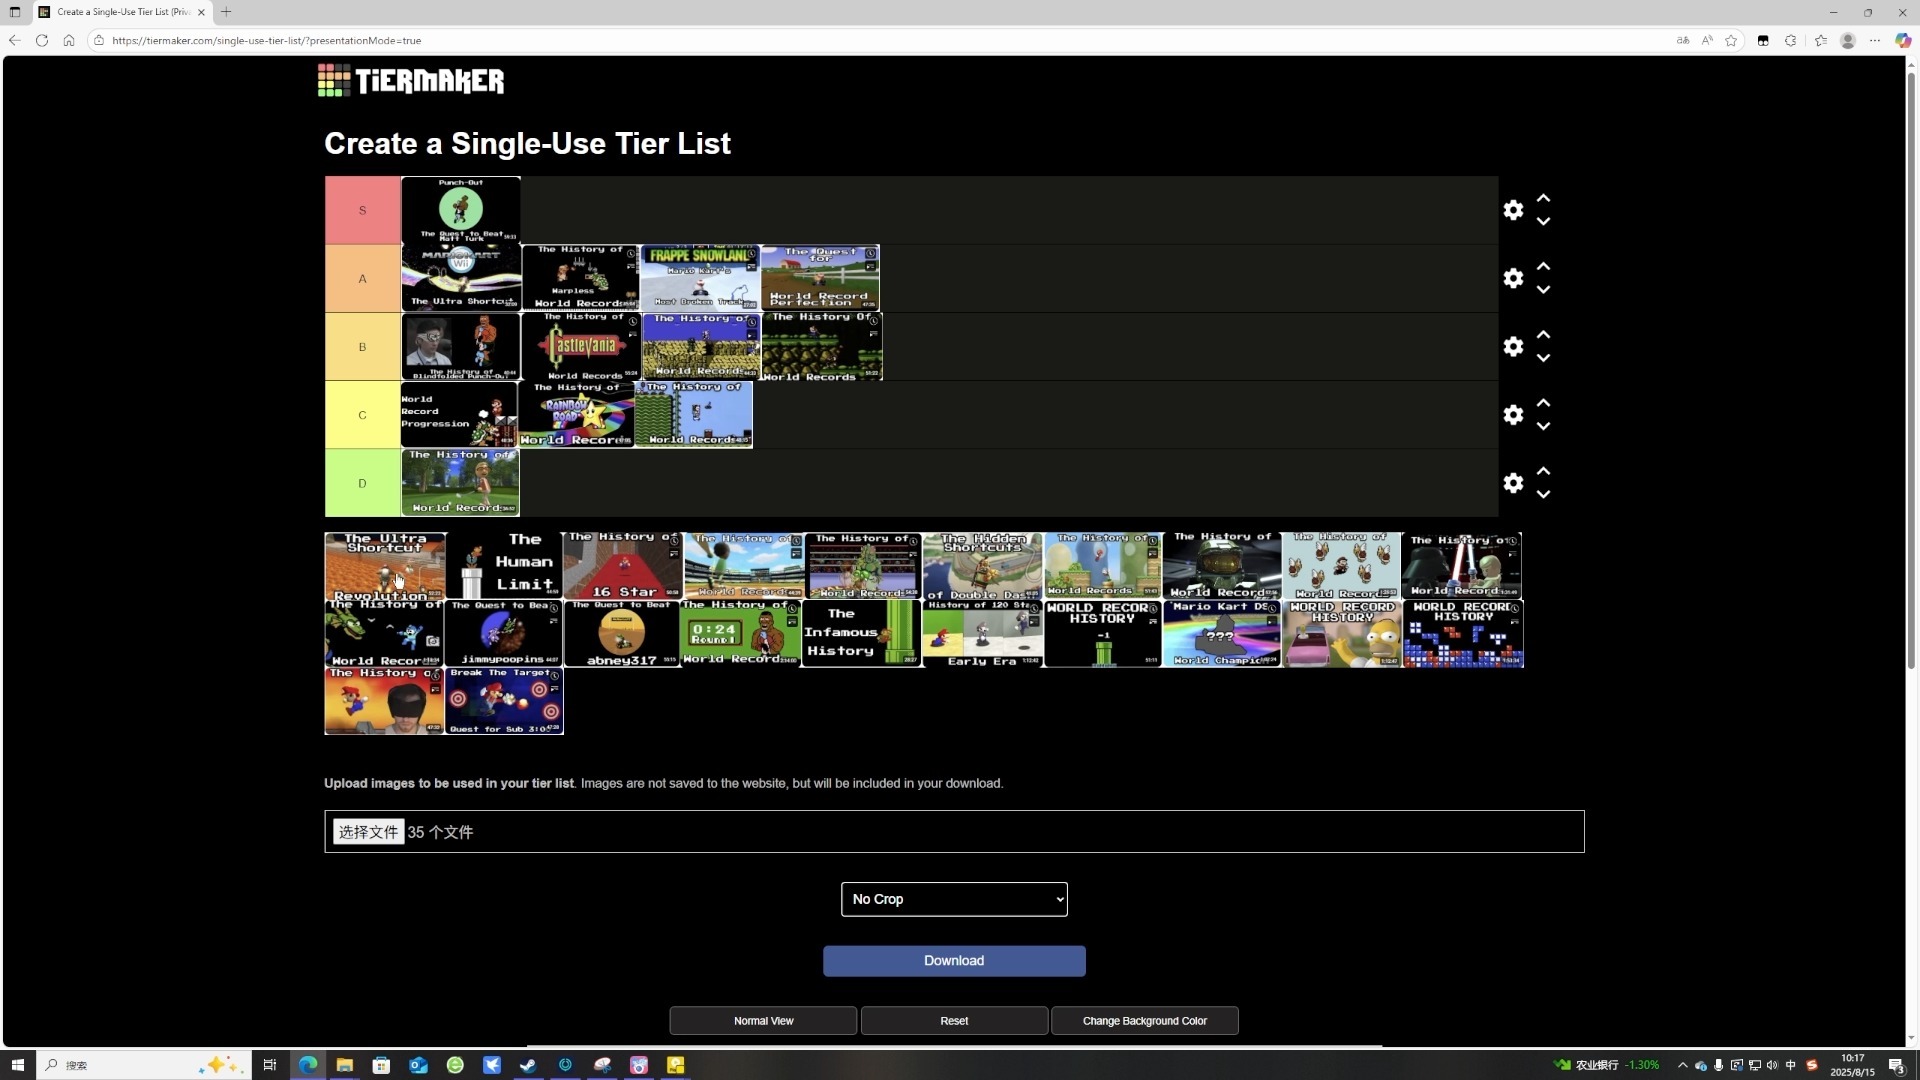Open File Explorer from the taskbar
1920x1080 pixels.
coord(344,1065)
